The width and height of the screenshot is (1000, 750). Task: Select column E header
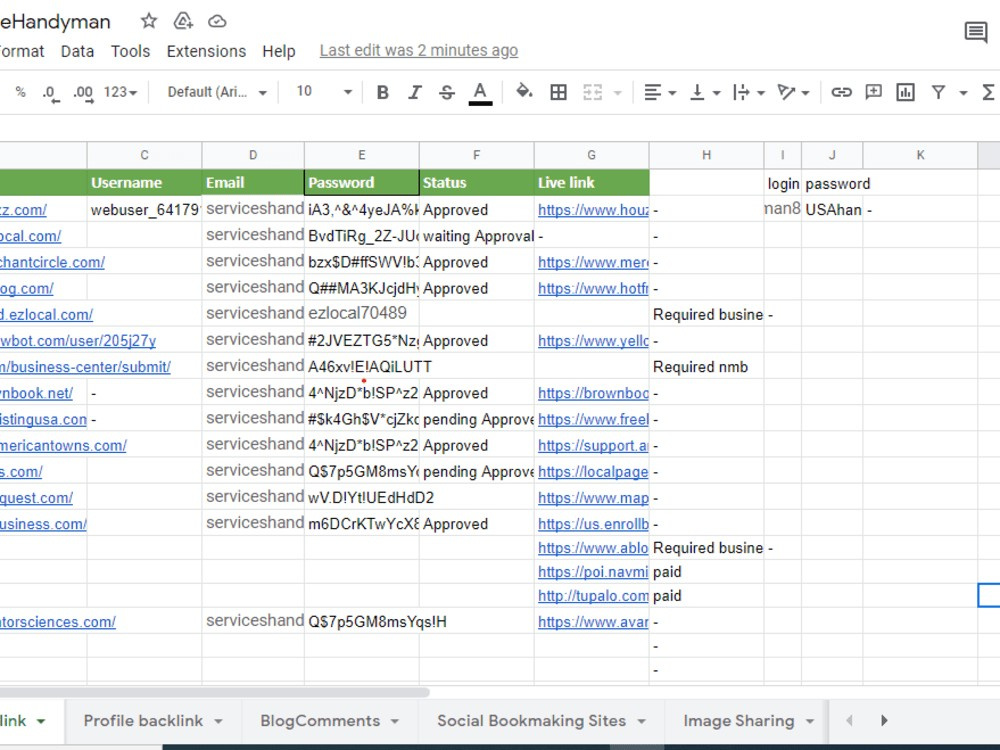[362, 155]
